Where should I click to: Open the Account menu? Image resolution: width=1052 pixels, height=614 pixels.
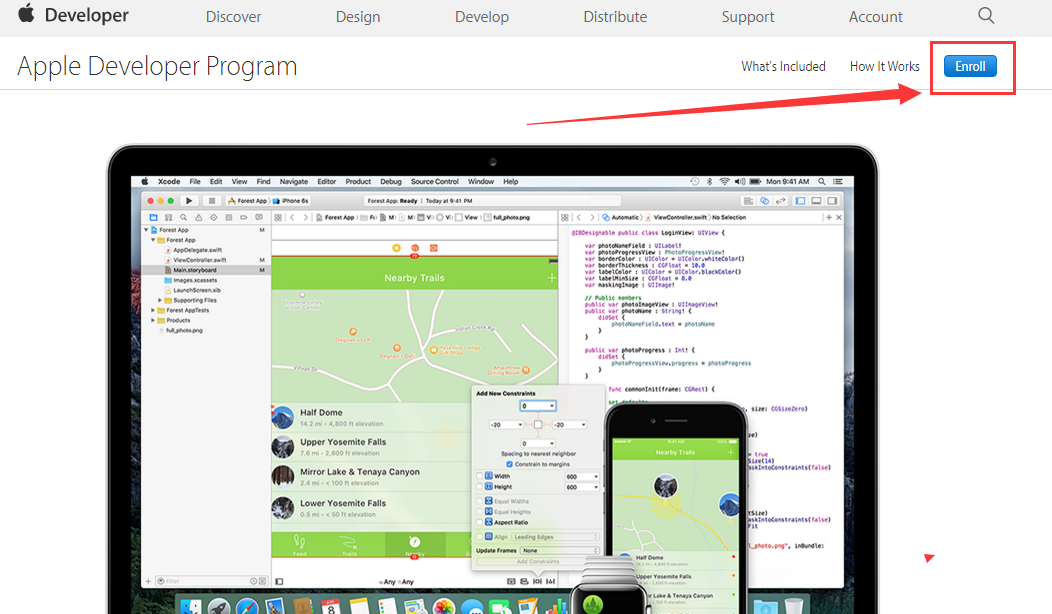point(876,17)
